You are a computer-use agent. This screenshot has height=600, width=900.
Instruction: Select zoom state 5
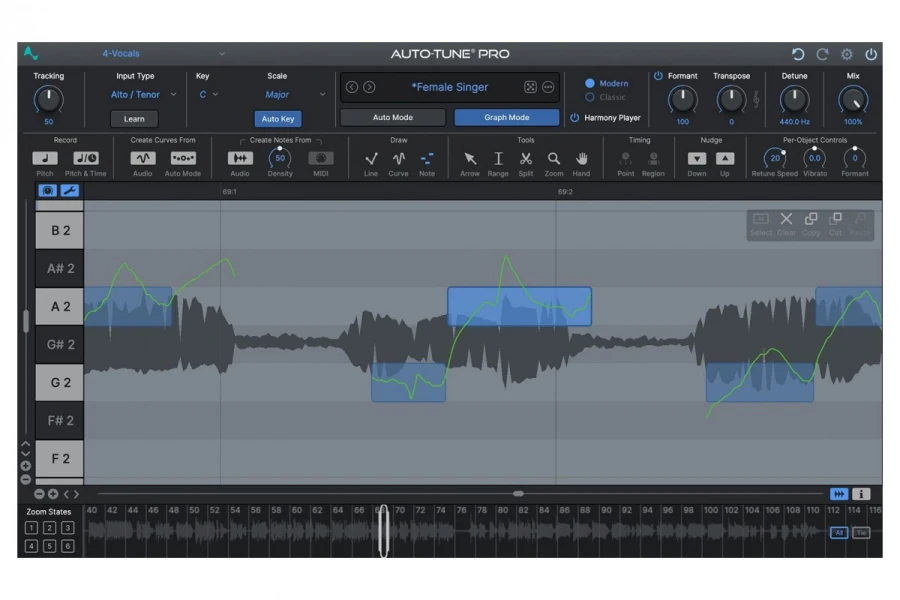(x=49, y=546)
